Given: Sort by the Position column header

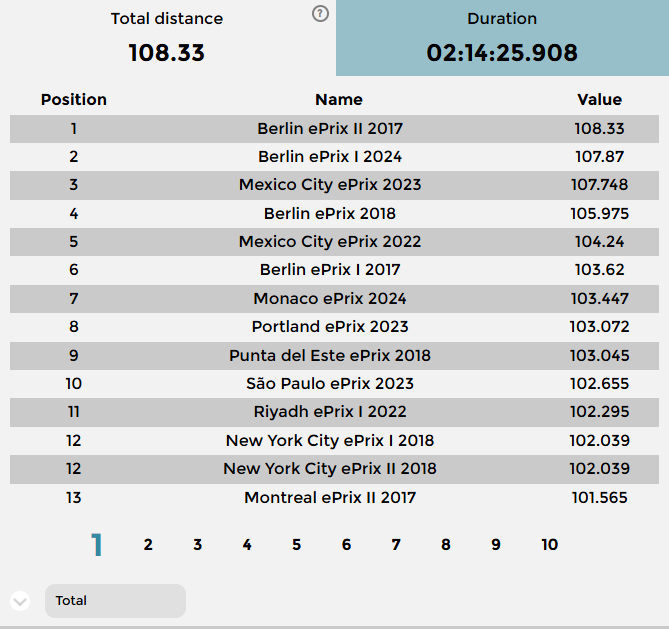Looking at the screenshot, I should coord(74,100).
